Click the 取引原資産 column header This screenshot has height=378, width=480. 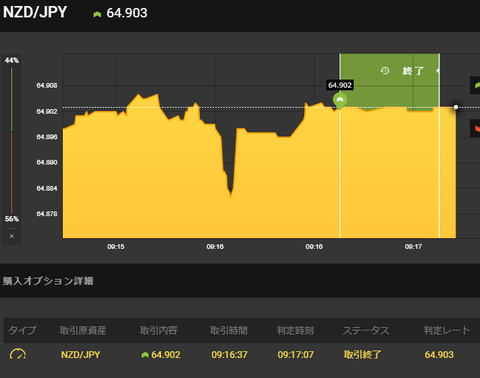(83, 330)
